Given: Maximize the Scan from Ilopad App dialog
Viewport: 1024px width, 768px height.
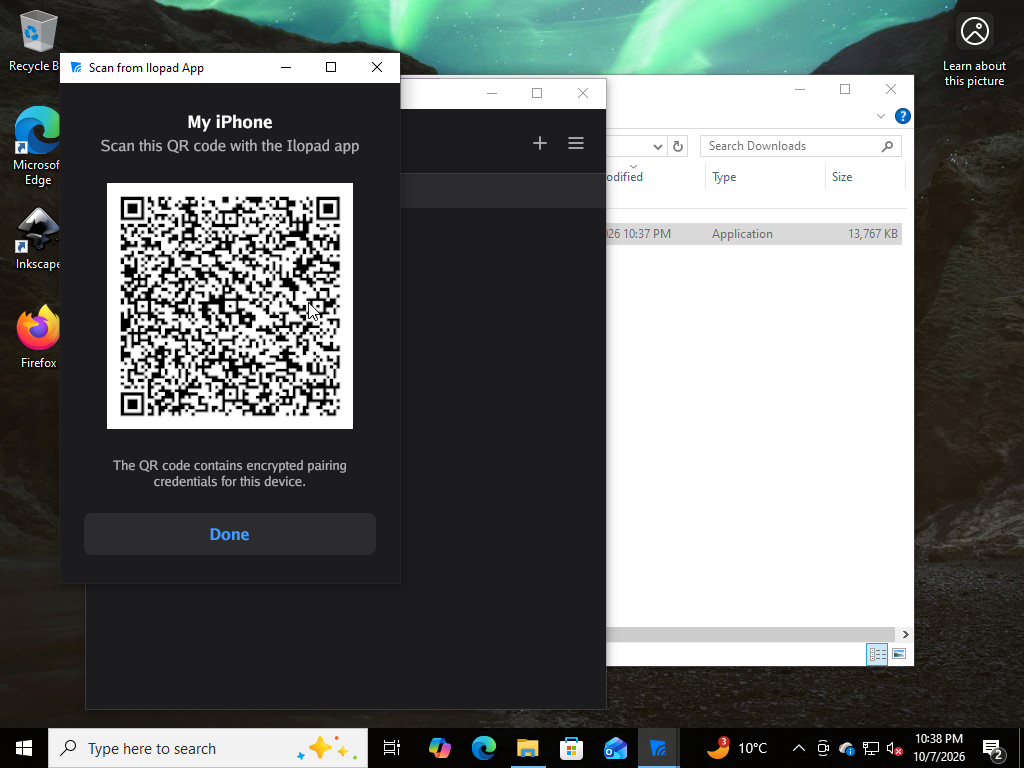Looking at the screenshot, I should pyautogui.click(x=331, y=67).
